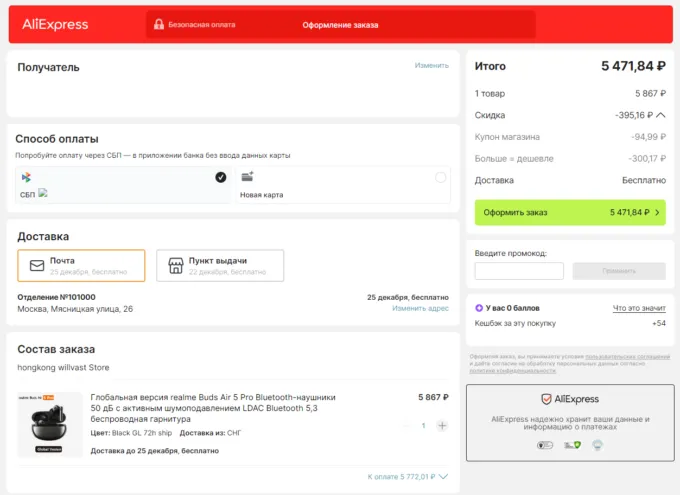Screen dimensions: 680x495
Task: Collapse the Скидка discount breakdown
Action: point(661,115)
